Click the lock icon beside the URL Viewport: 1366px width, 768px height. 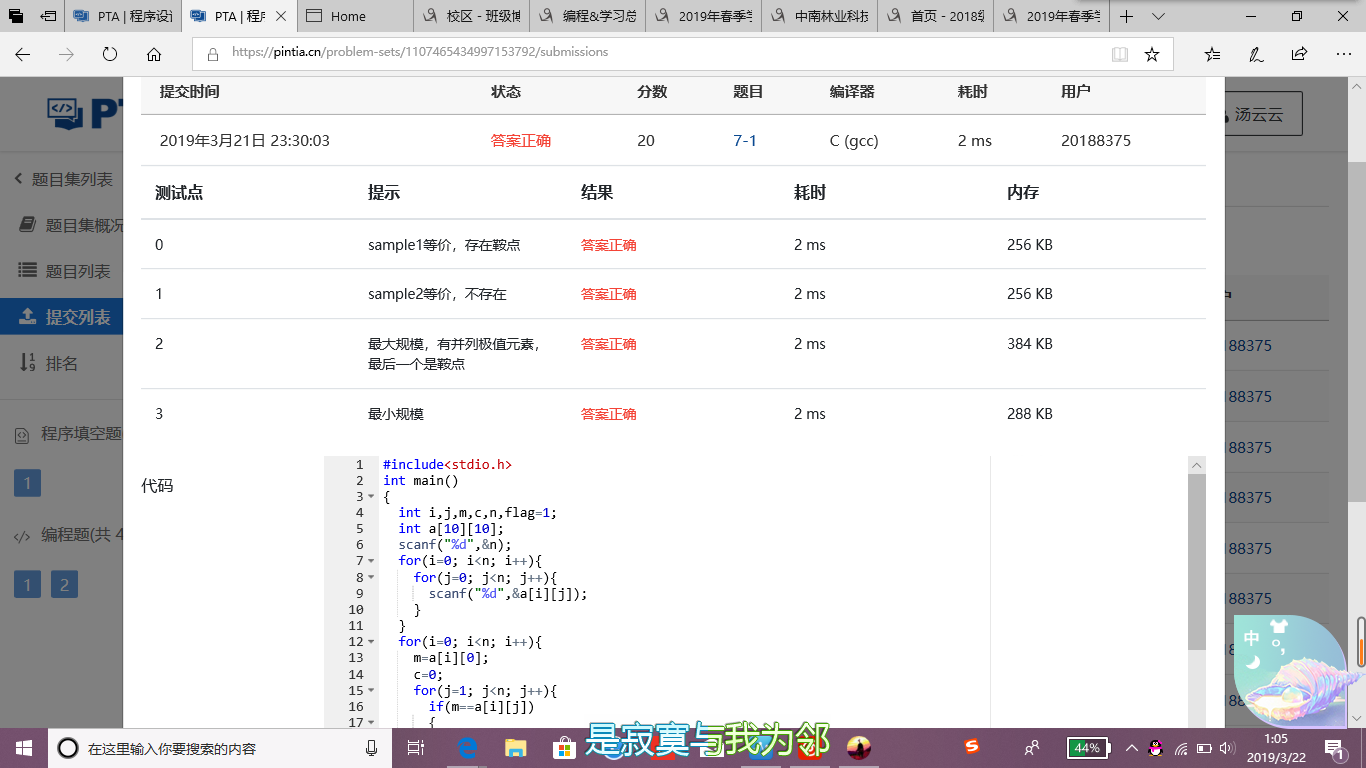(x=212, y=54)
